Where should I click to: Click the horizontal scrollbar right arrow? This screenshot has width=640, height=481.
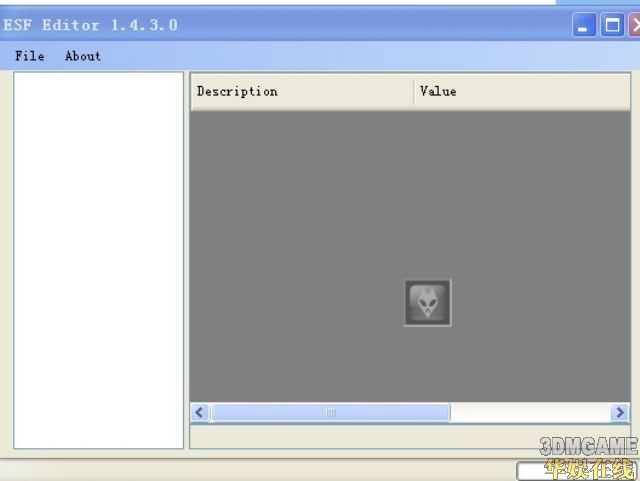(x=620, y=412)
